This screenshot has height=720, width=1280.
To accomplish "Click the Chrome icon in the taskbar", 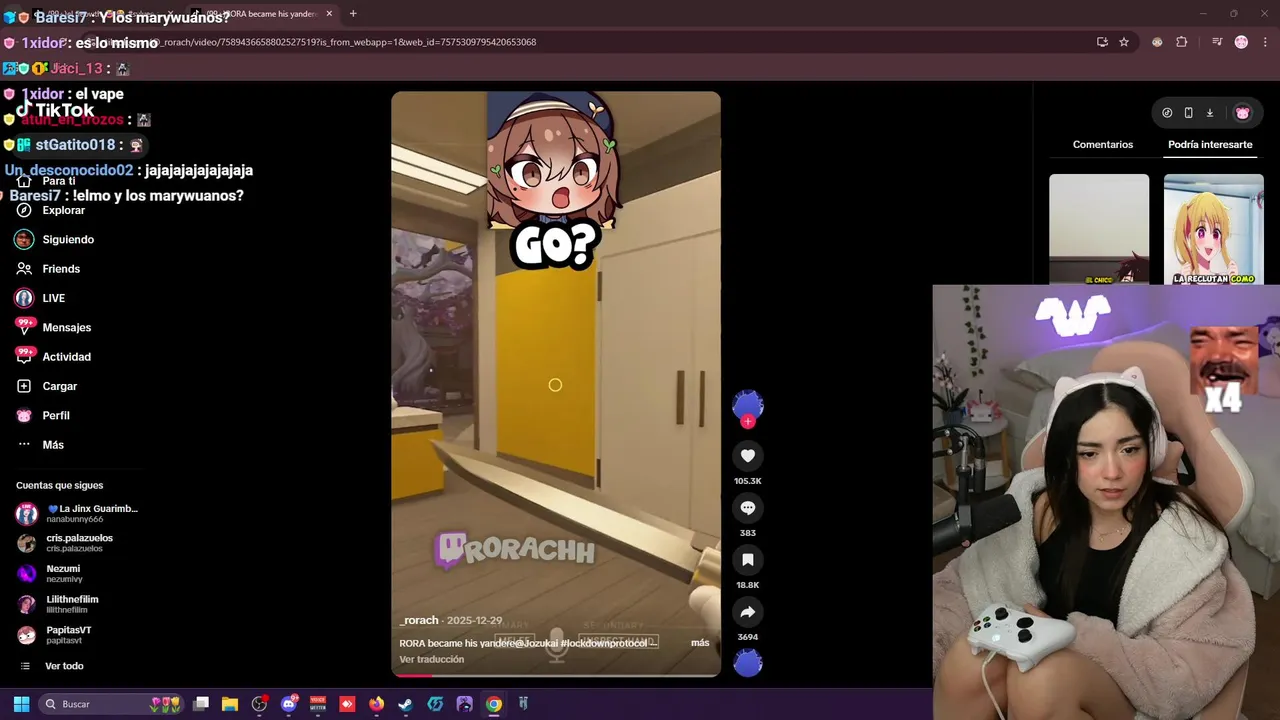I will [x=494, y=704].
